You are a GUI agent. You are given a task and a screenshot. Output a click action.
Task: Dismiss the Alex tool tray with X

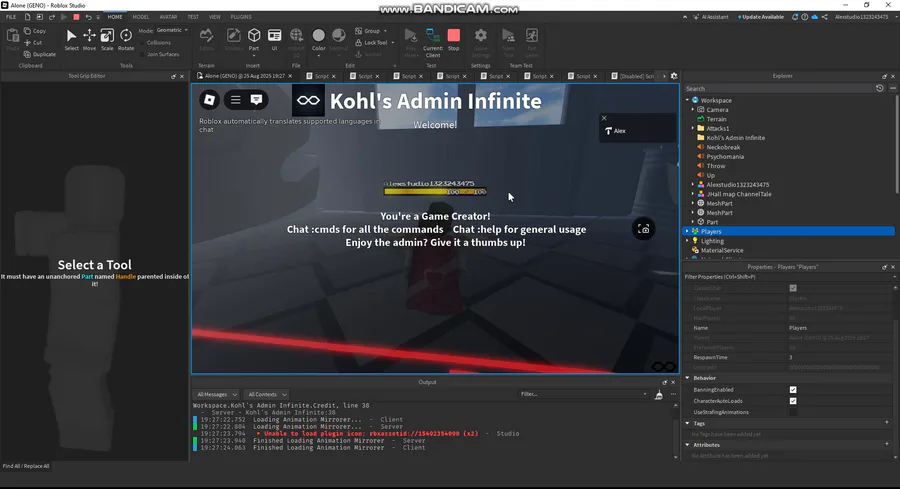[604, 118]
